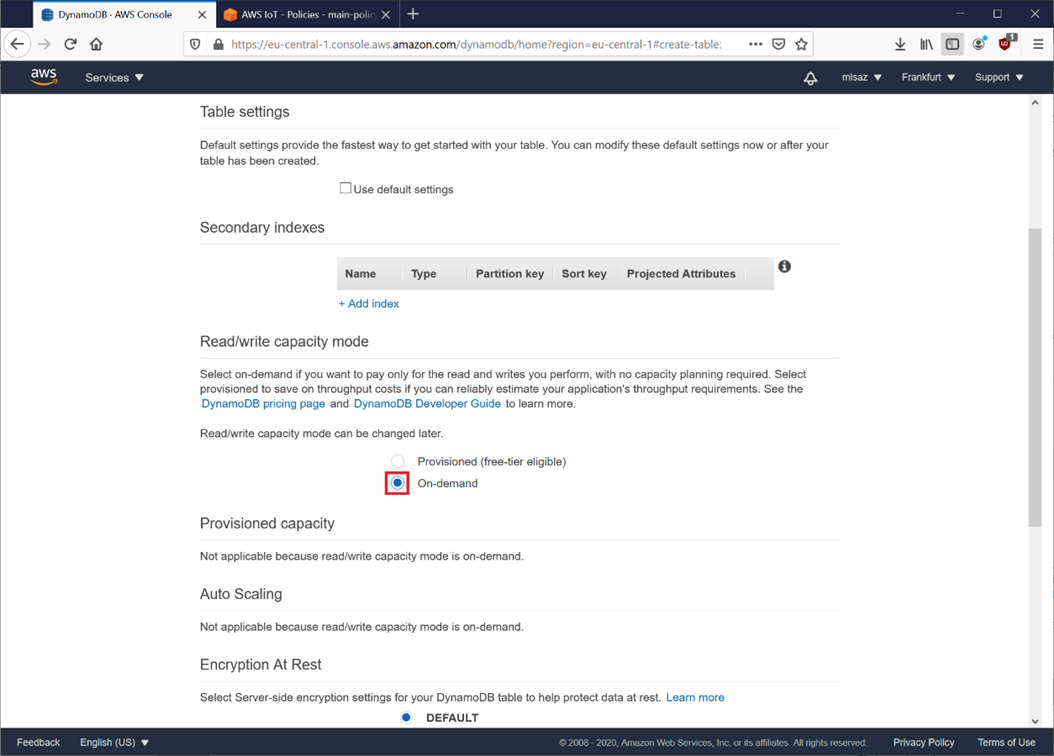Close the AWS IoT Policies tab

point(386,14)
